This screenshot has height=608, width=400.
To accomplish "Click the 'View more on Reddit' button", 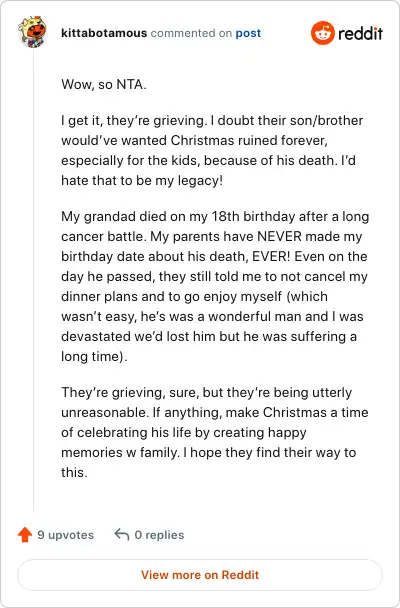I will pyautogui.click(x=200, y=575).
